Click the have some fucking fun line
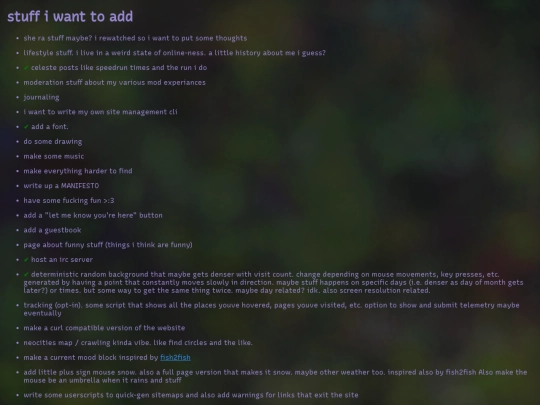Screen dimensions: 540x405 [69, 200]
